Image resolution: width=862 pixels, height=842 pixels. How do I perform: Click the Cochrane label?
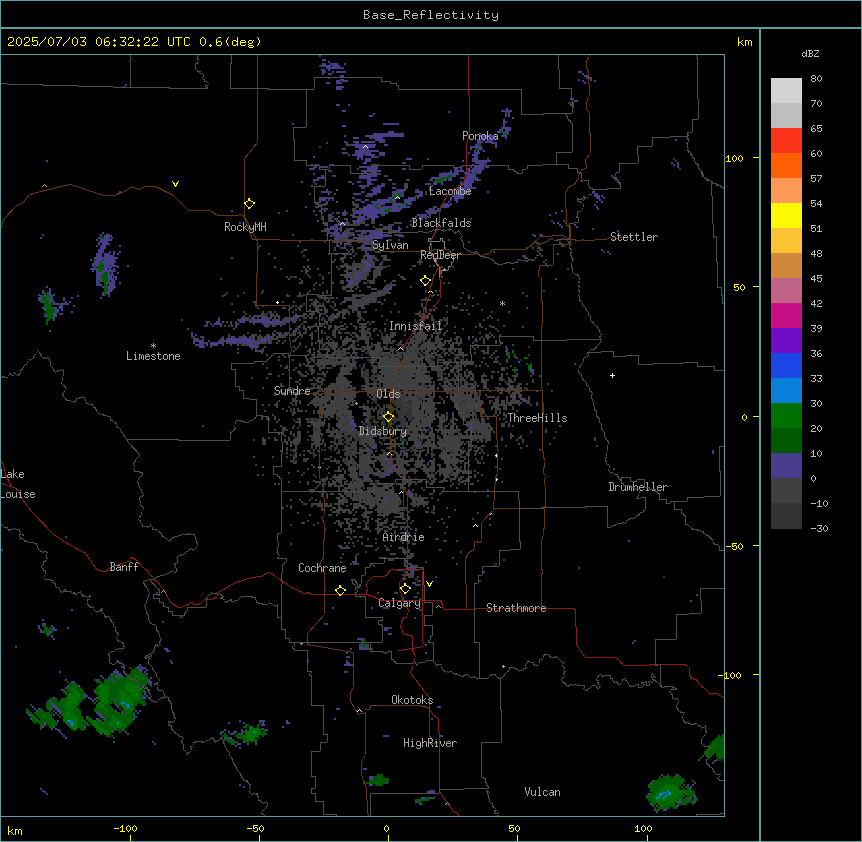tap(322, 568)
